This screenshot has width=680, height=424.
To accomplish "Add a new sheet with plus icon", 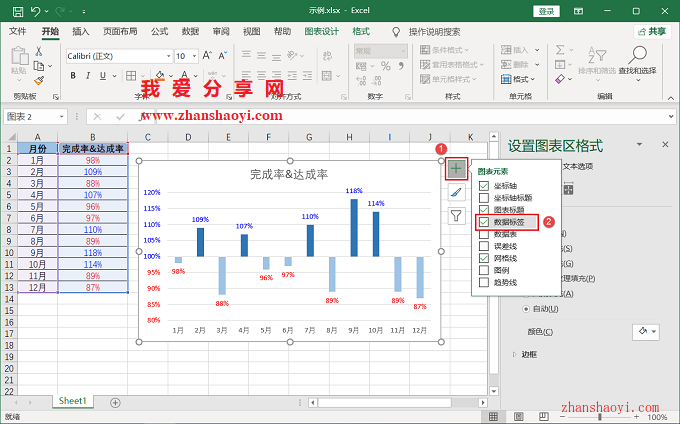I will coord(115,403).
